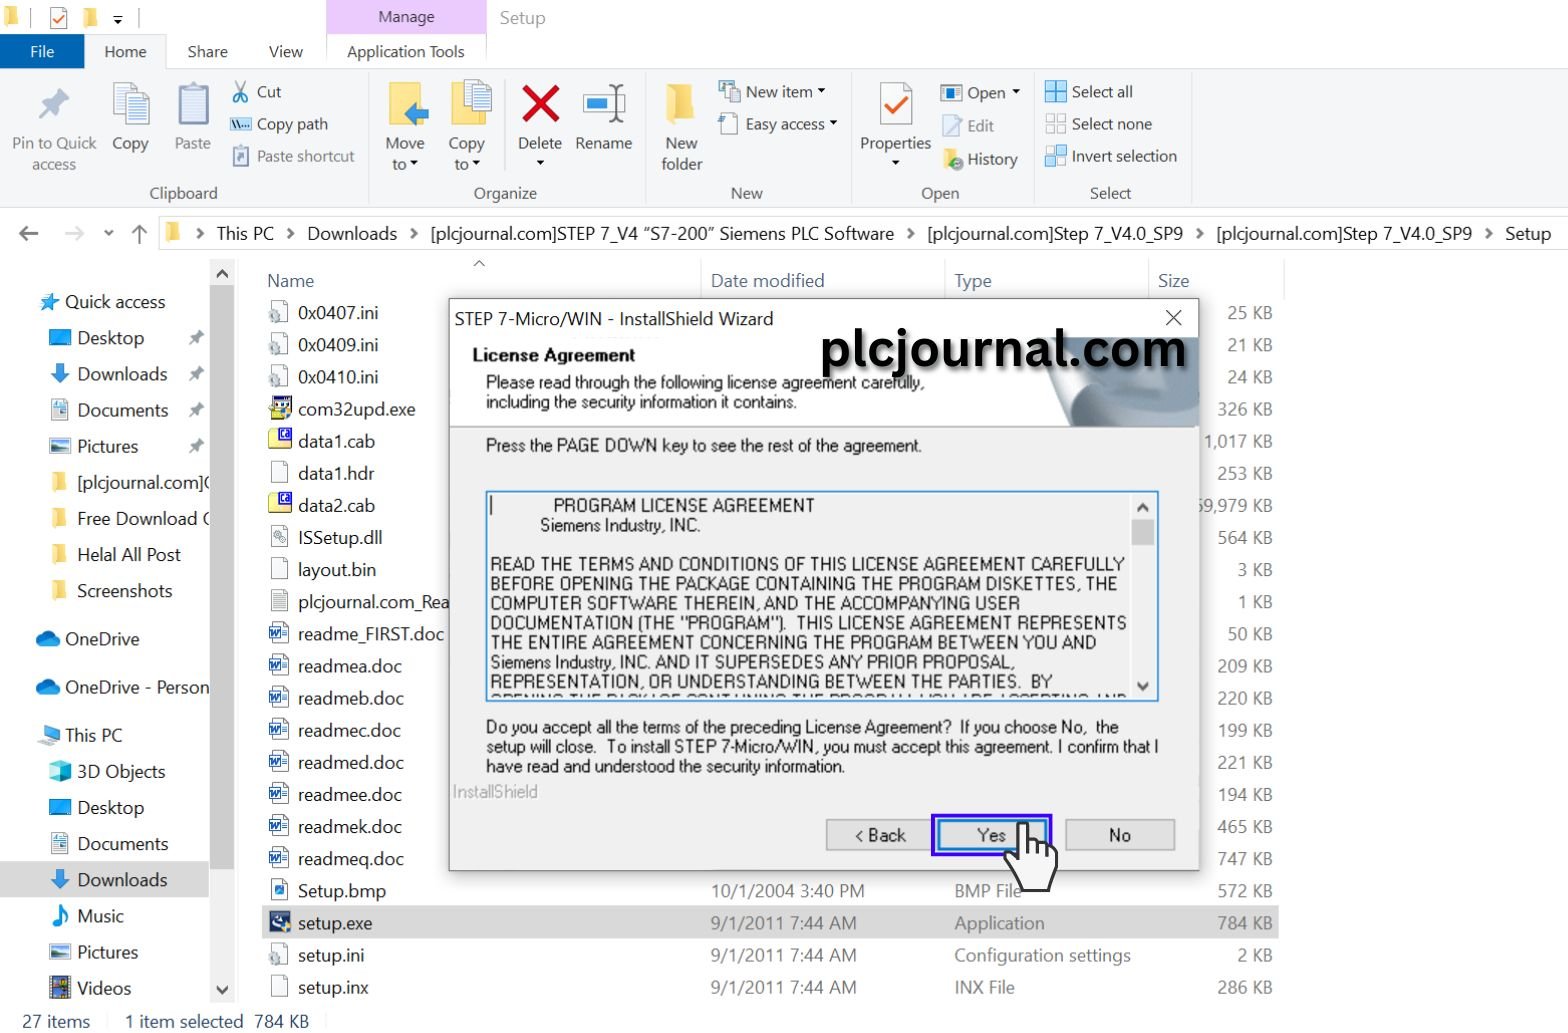Click Downloads in breadcrumb address bar
The image size is (1568, 1033).
[x=352, y=234]
